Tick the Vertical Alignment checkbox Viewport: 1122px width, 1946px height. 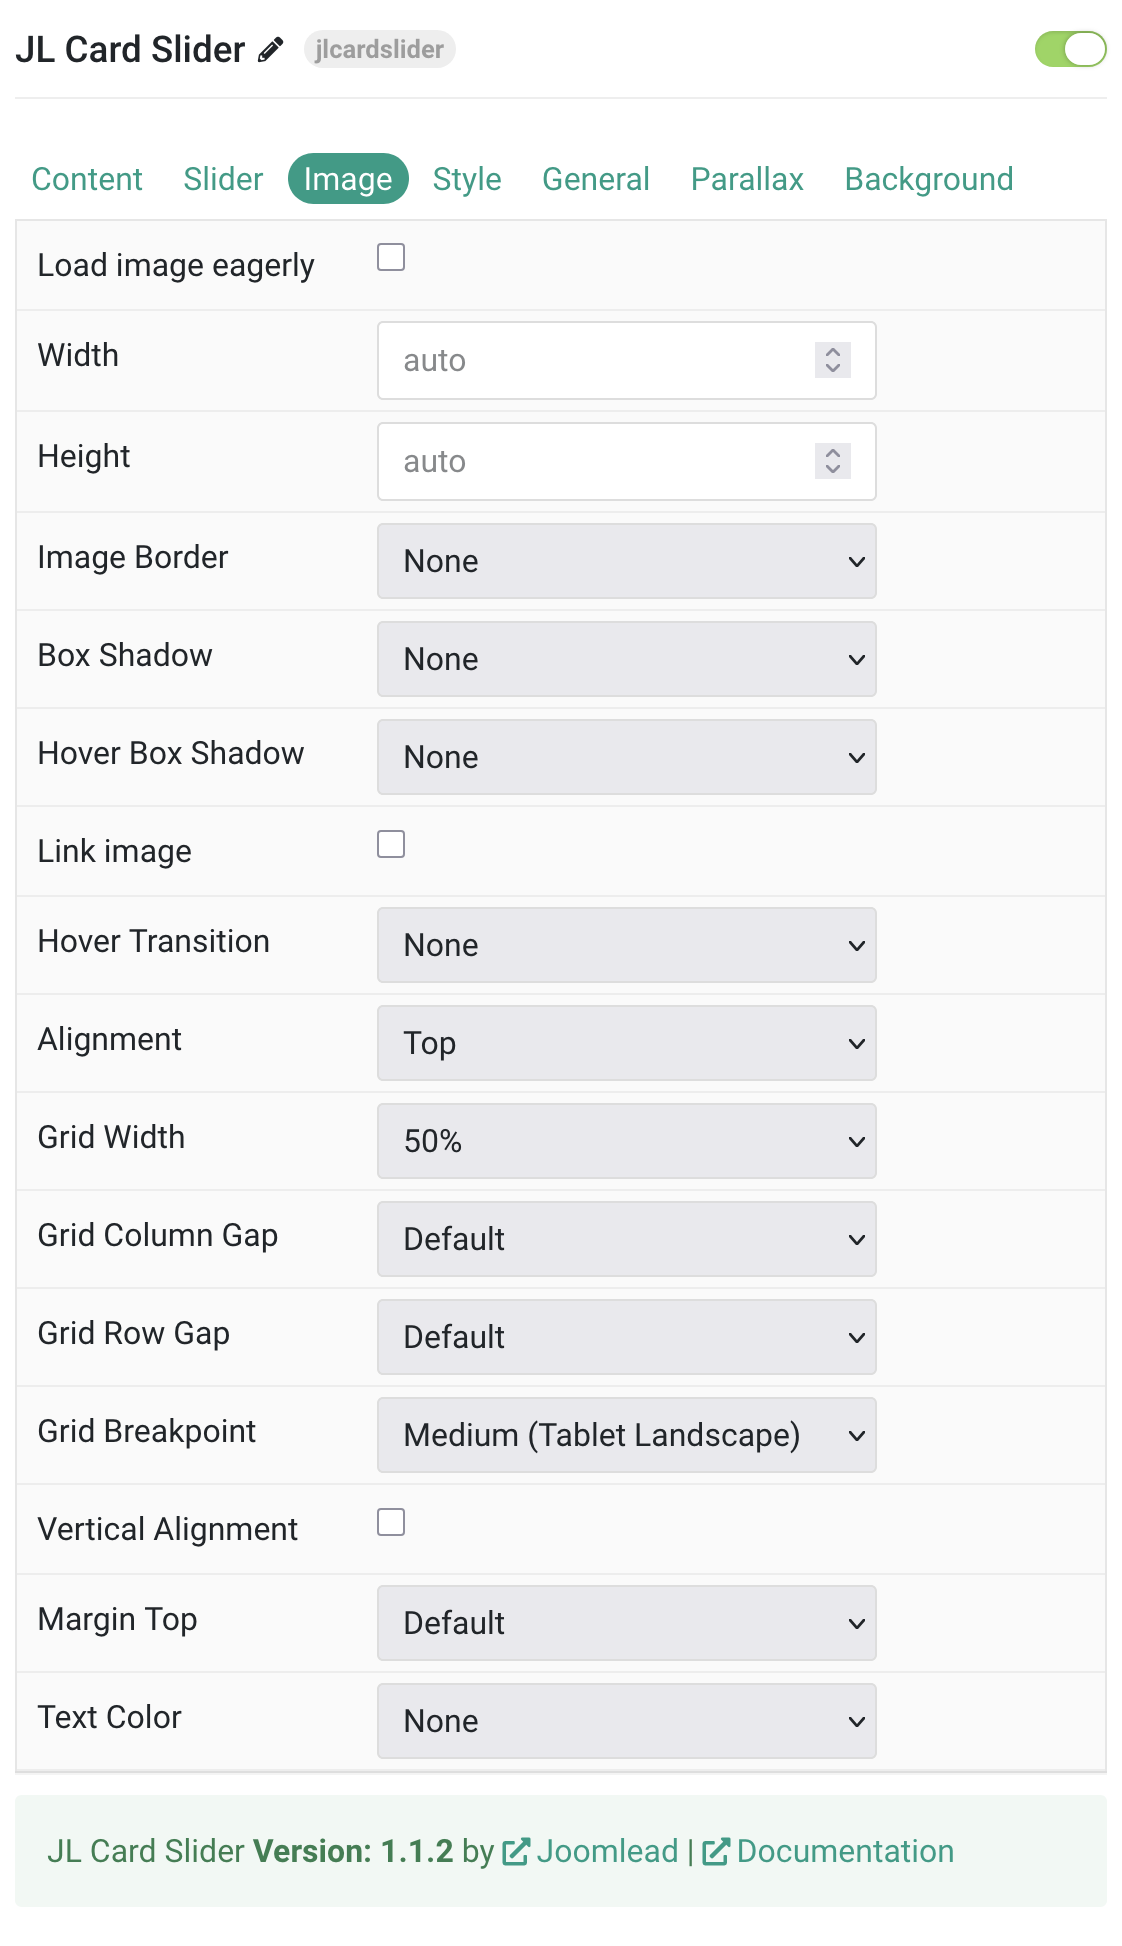391,1523
